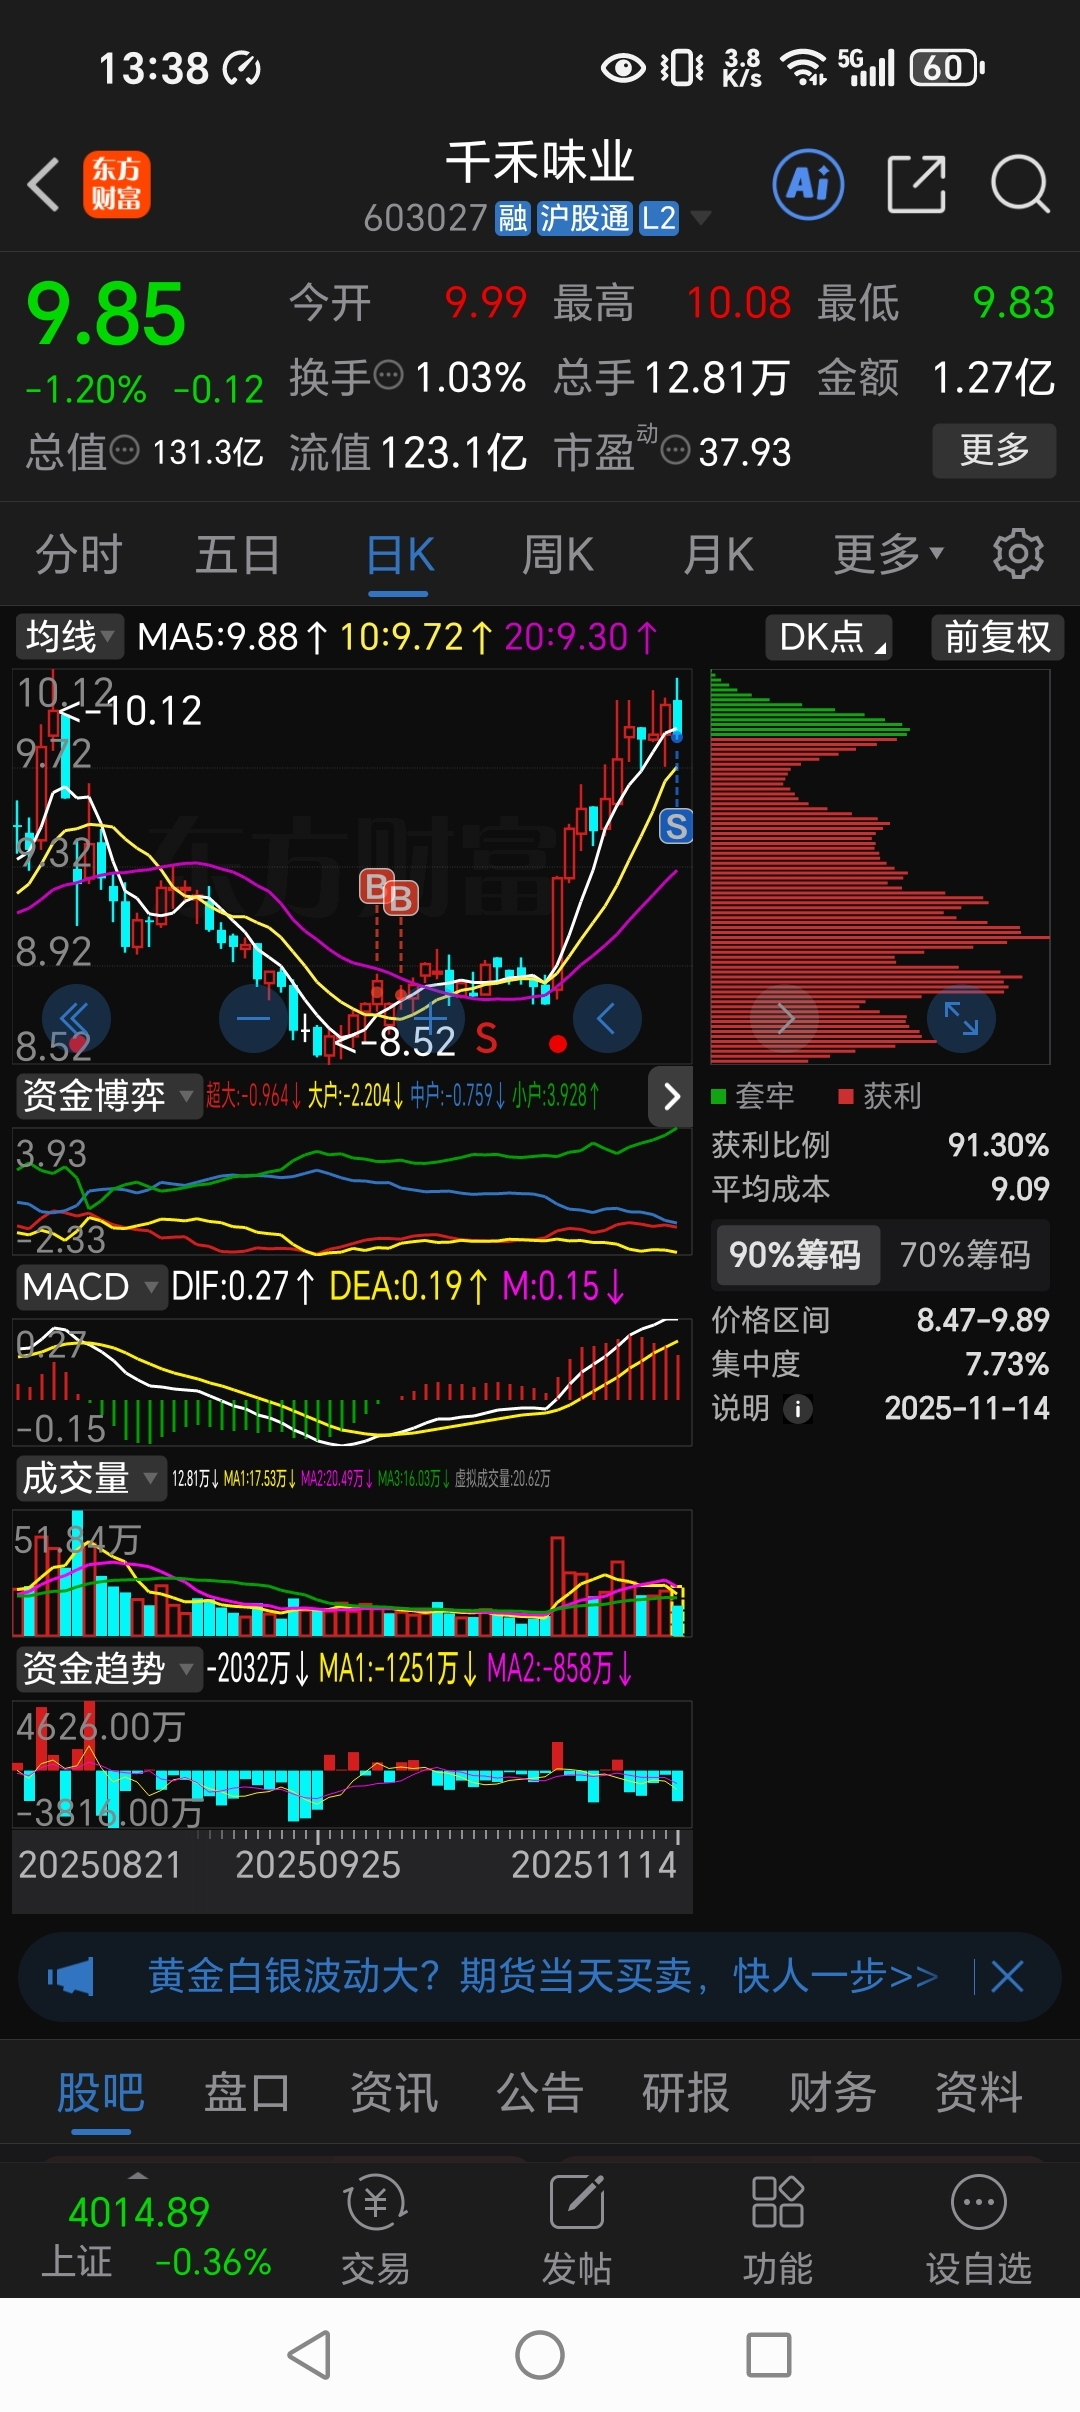
Task: Tap the 套牢 green legend swatch
Action: [x=718, y=1097]
